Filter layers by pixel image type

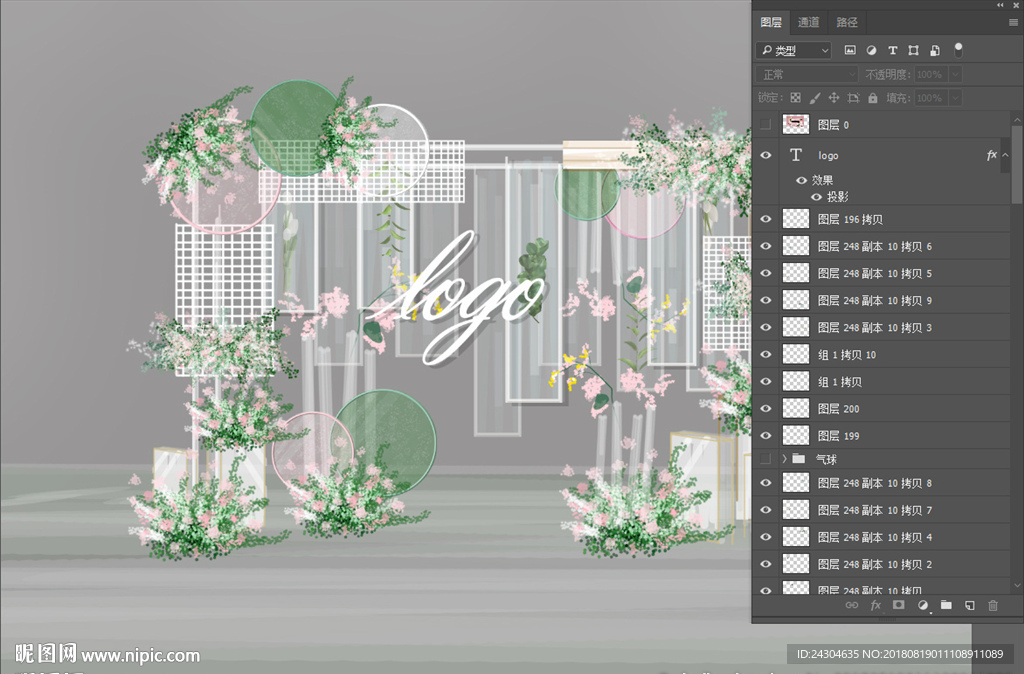850,50
